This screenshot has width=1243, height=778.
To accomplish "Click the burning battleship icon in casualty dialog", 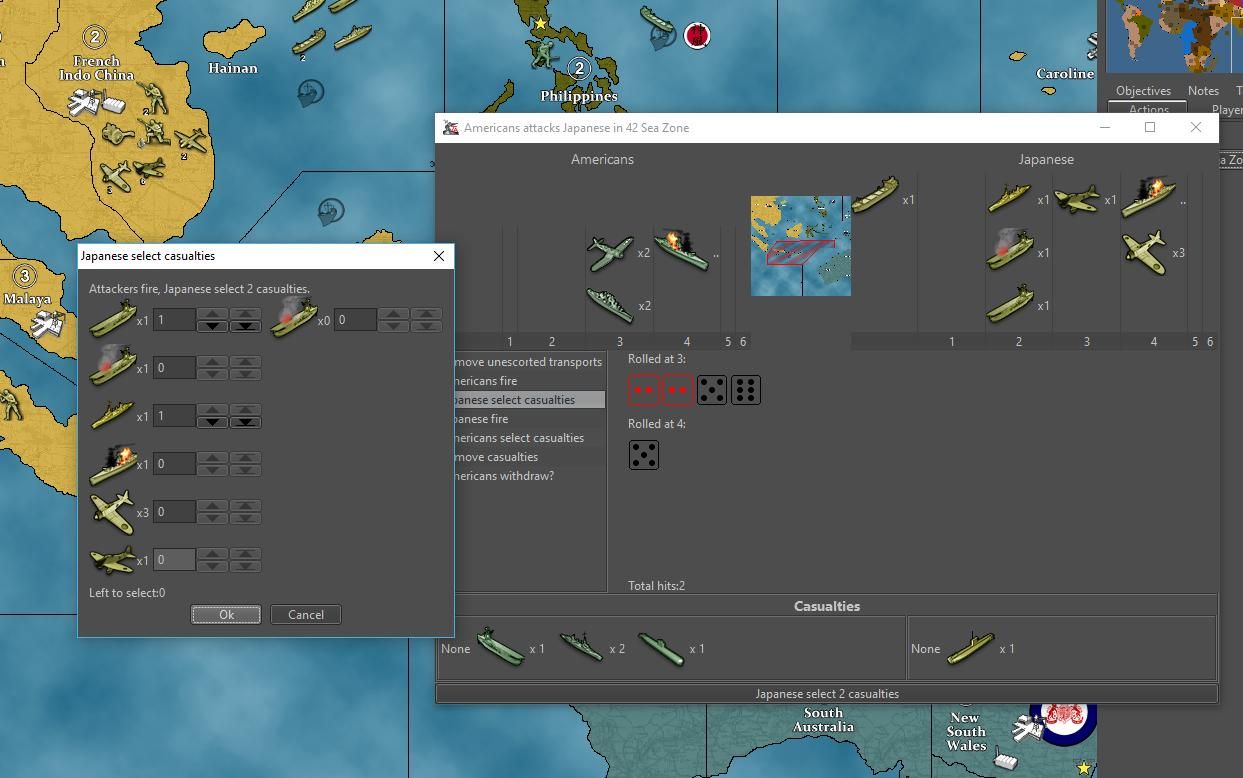I will point(112,464).
